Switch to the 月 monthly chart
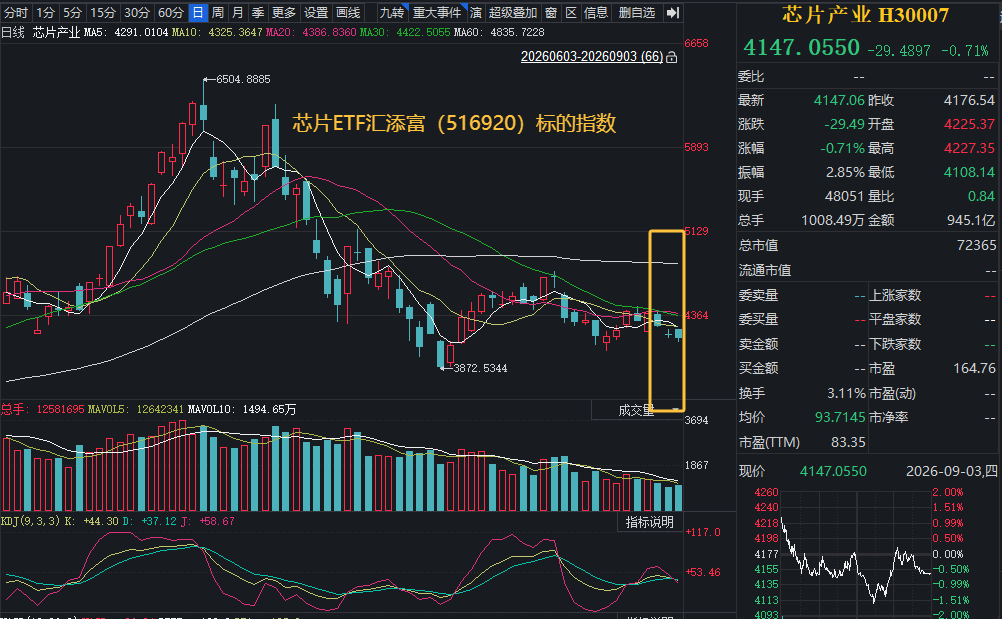This screenshot has height=619, width=1002. pyautogui.click(x=238, y=12)
